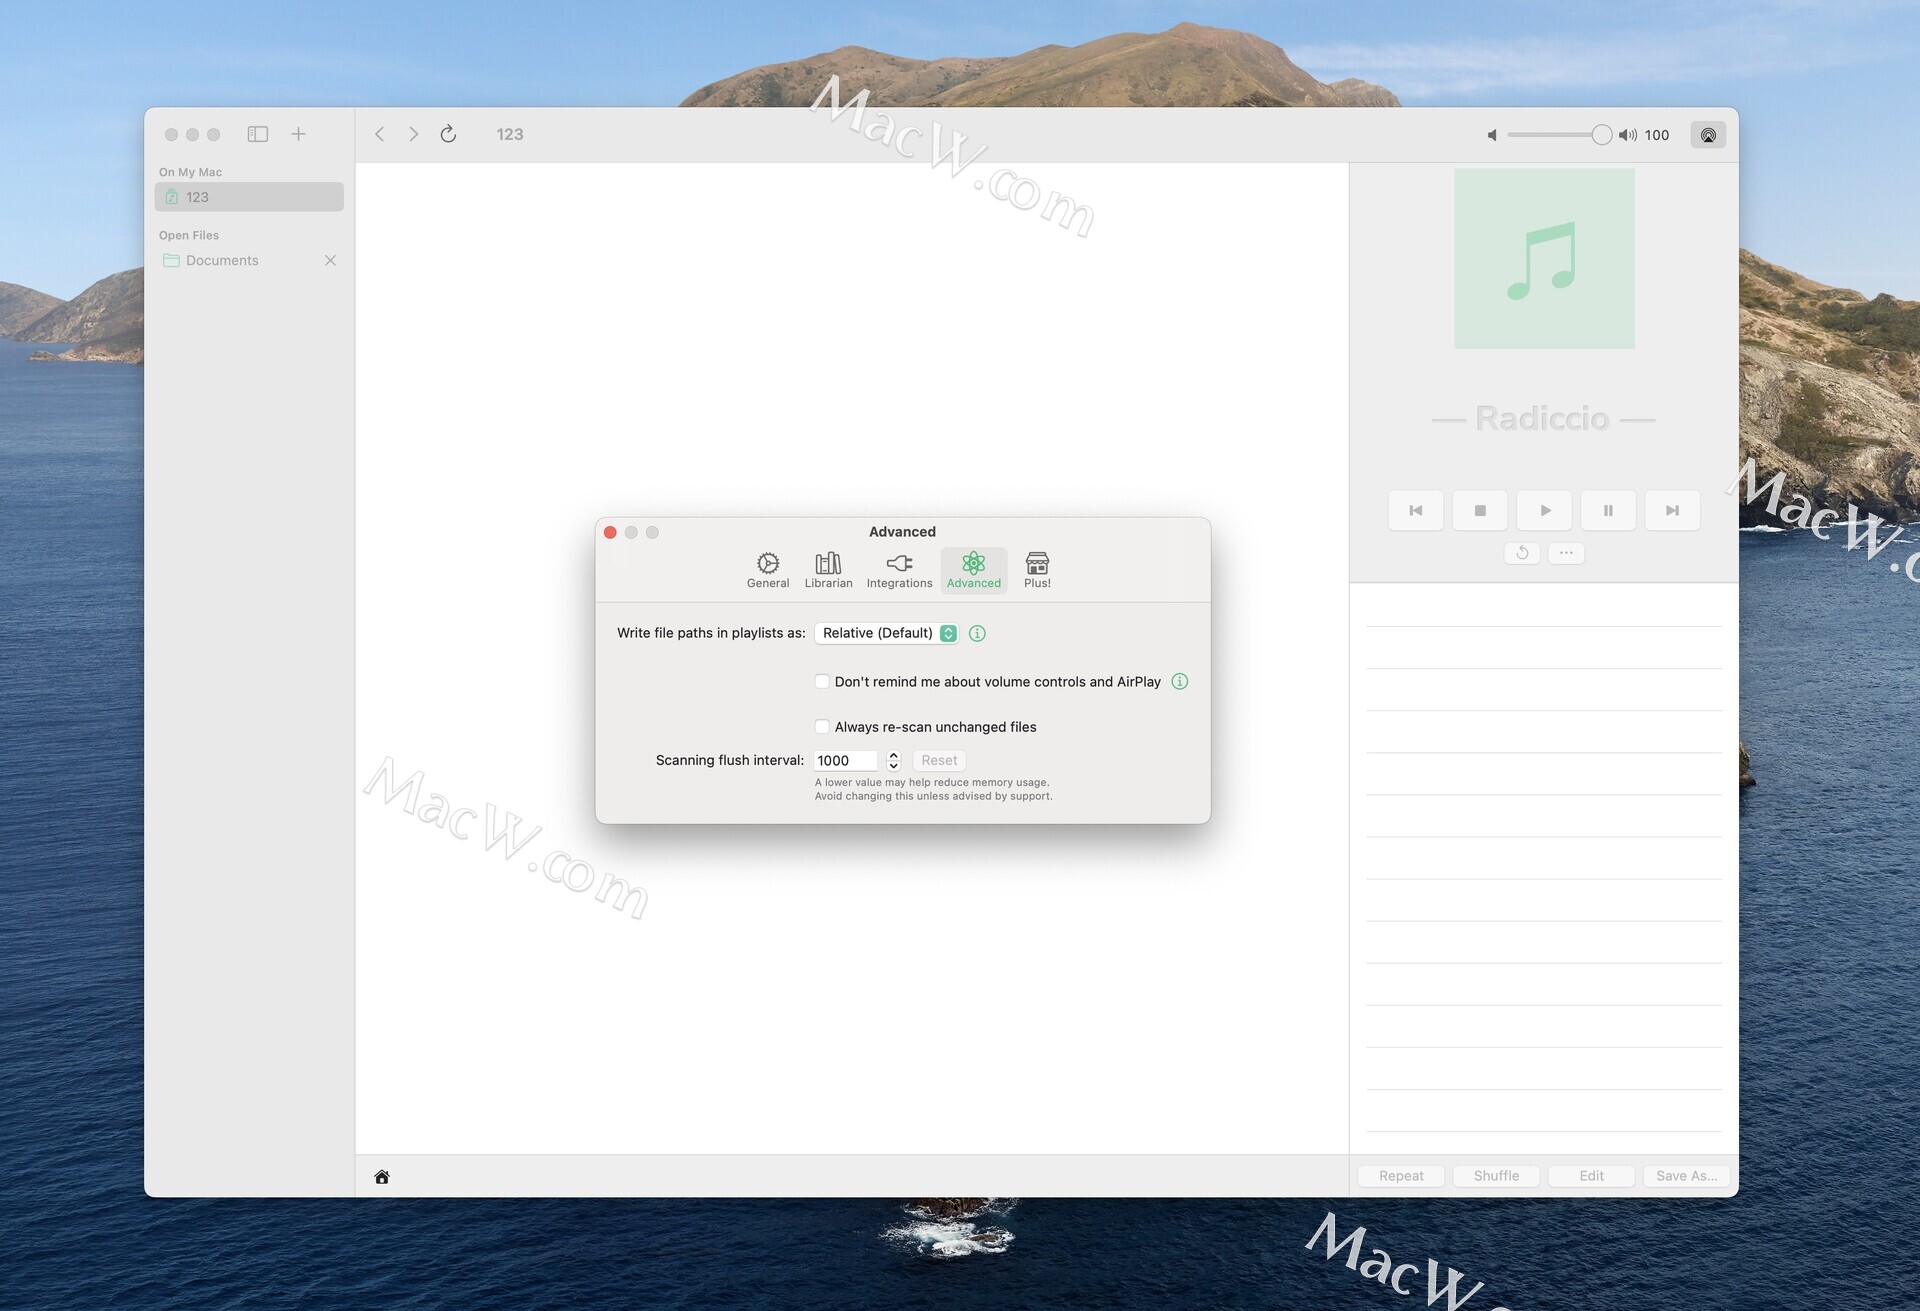Pause playback
The image size is (1920, 1311).
click(x=1608, y=510)
